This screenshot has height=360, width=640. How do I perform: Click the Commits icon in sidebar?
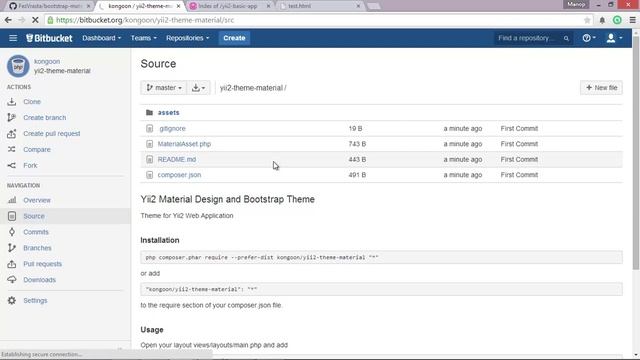pyautogui.click(x=12, y=232)
